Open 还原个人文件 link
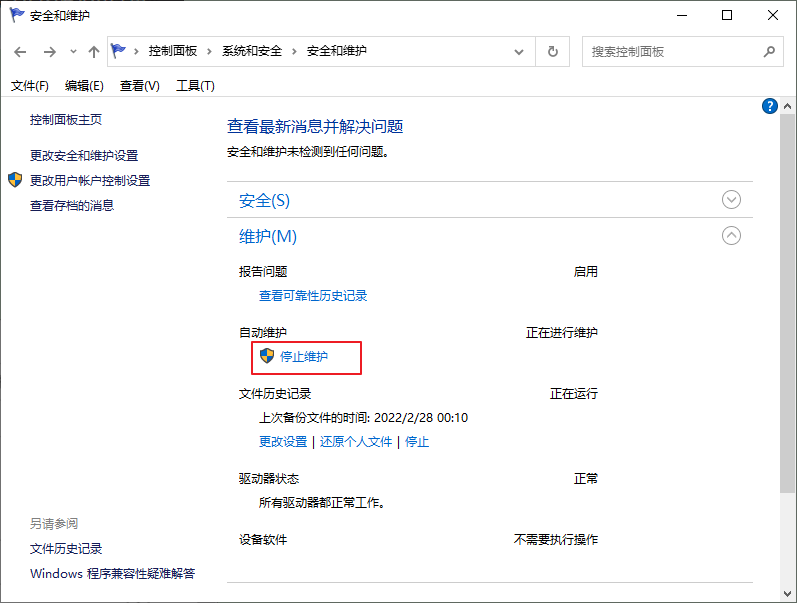This screenshot has height=603, width=797. pyautogui.click(x=356, y=442)
